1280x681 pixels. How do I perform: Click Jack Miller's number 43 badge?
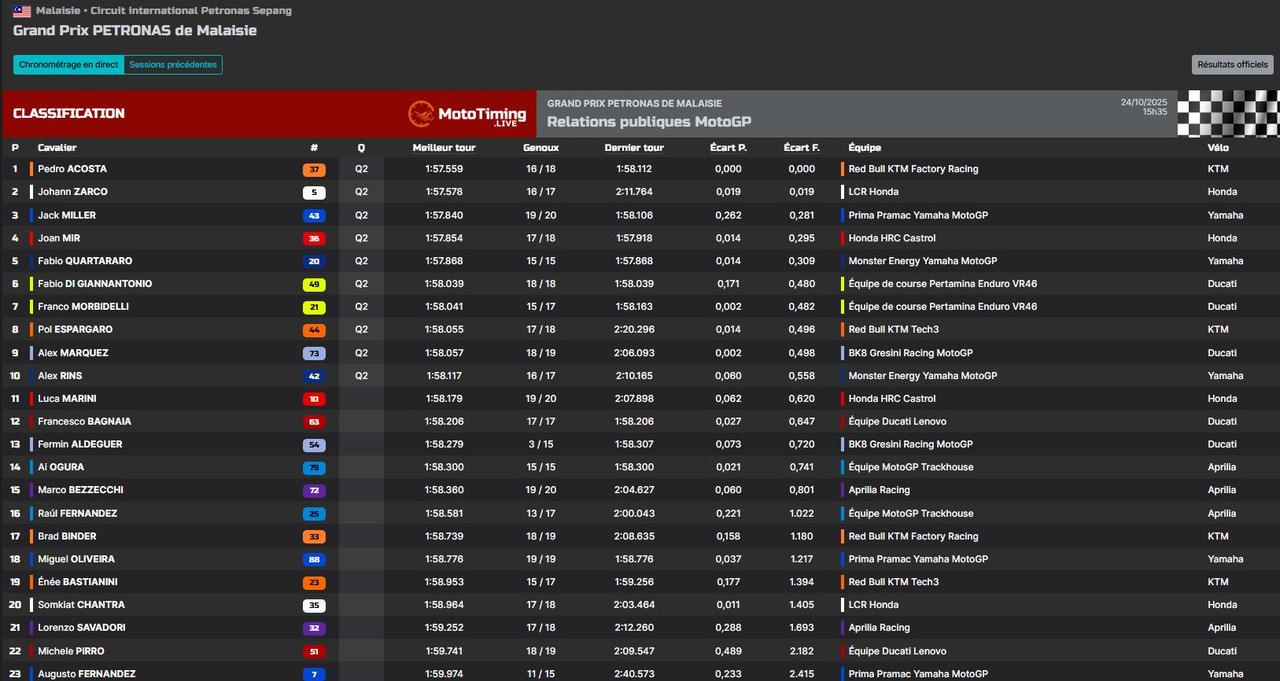coord(314,215)
